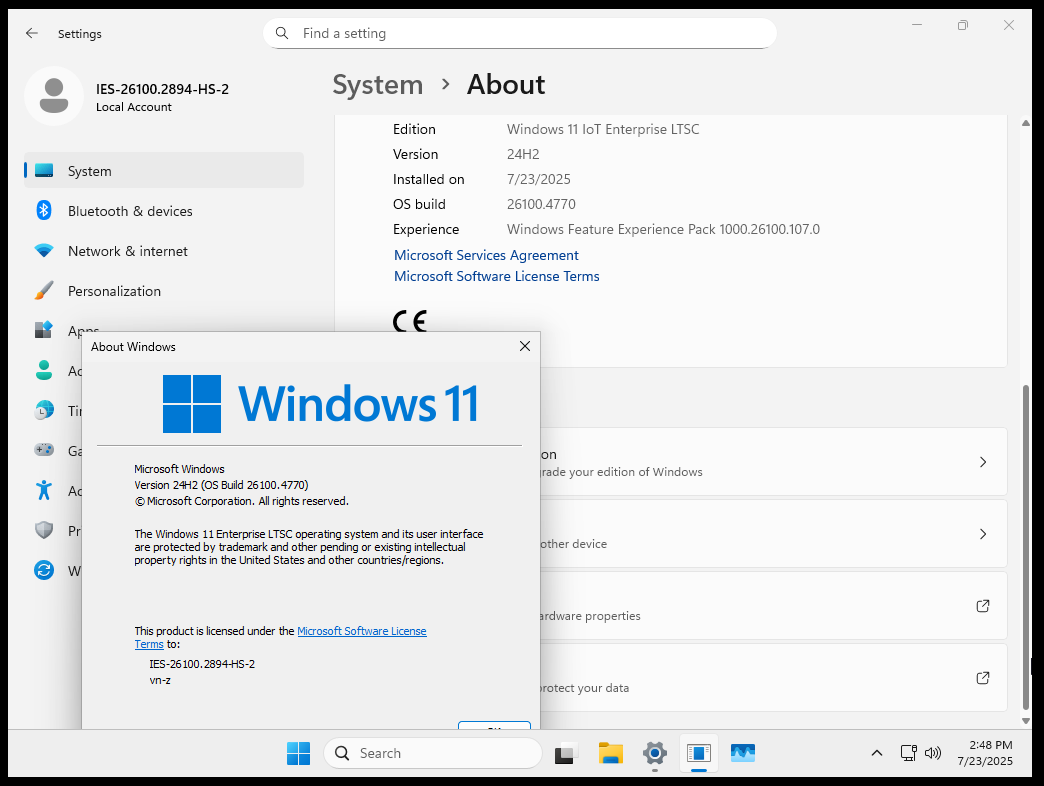
Task: Open Task View on the taskbar
Action: [565, 753]
